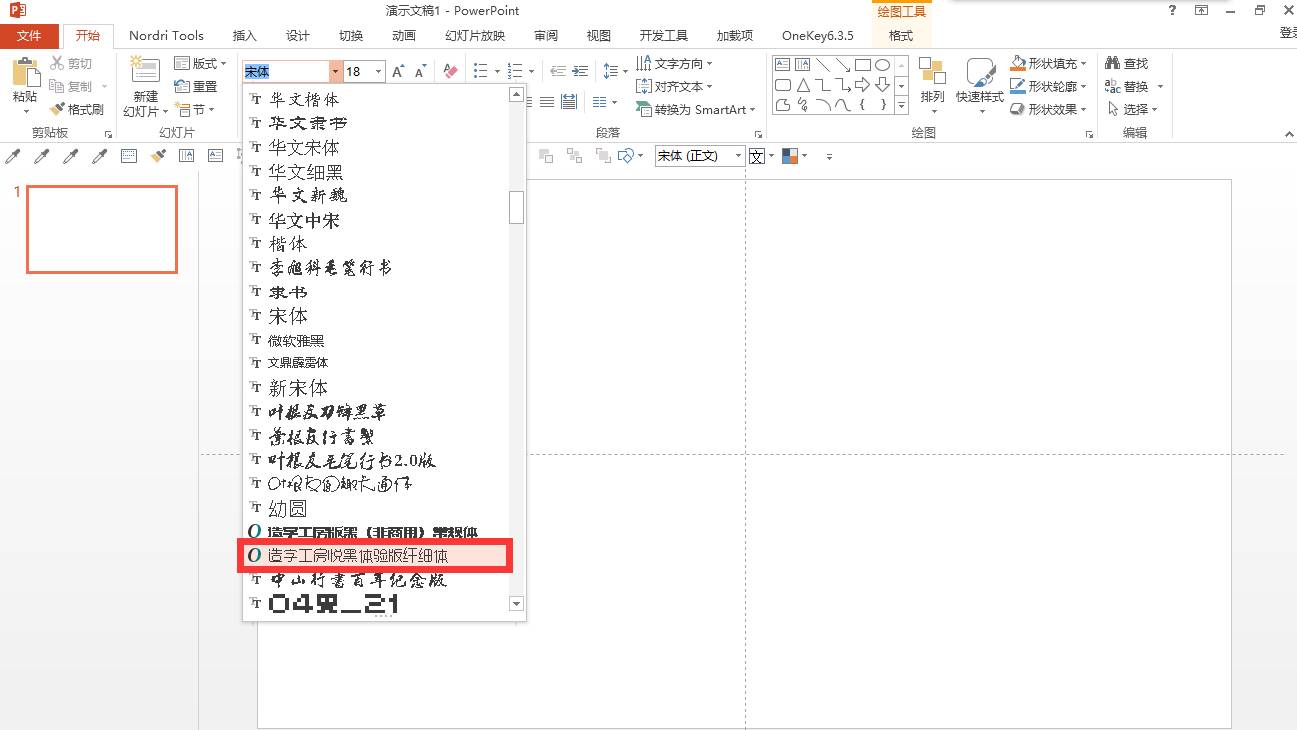Image resolution: width=1297 pixels, height=730 pixels.
Task: Switch to the Design (设计) tab
Action: [x=298, y=35]
